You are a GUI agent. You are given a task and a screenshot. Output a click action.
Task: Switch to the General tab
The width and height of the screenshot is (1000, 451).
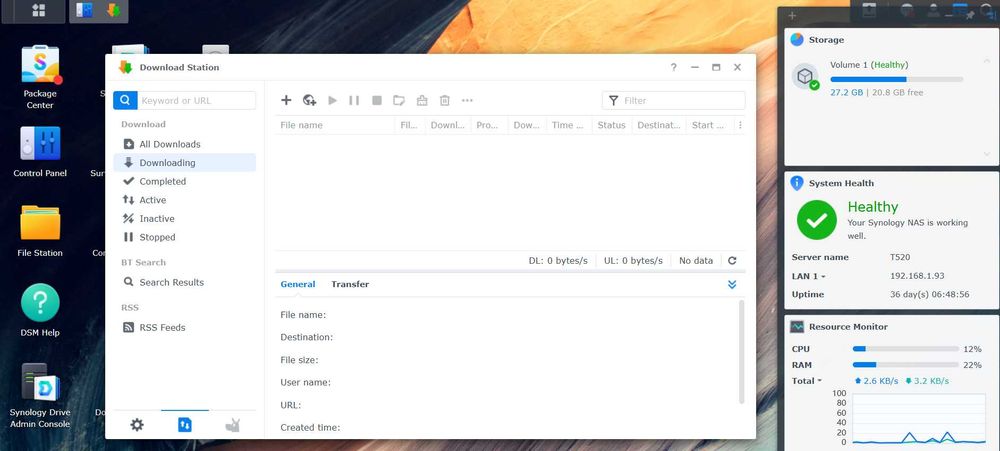click(298, 284)
